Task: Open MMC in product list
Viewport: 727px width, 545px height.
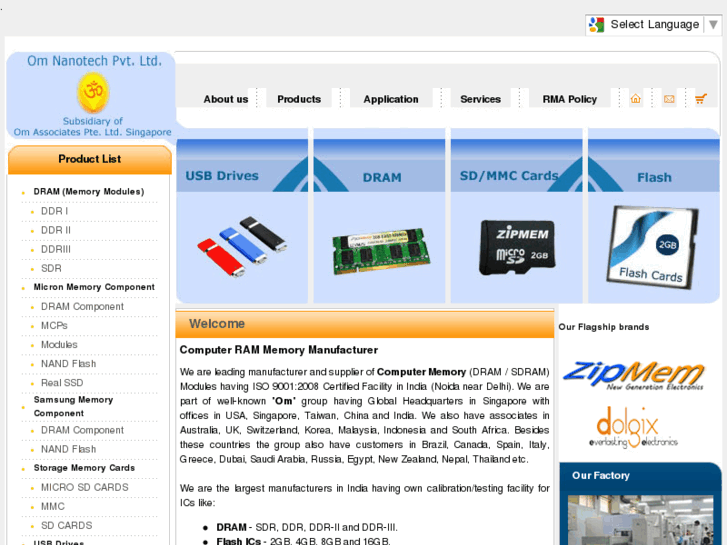Action: (x=53, y=506)
